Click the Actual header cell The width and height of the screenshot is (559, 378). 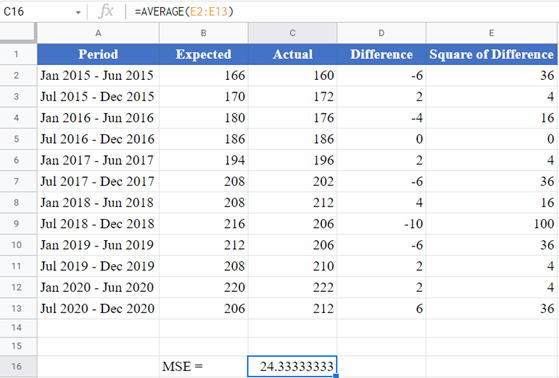(x=292, y=54)
